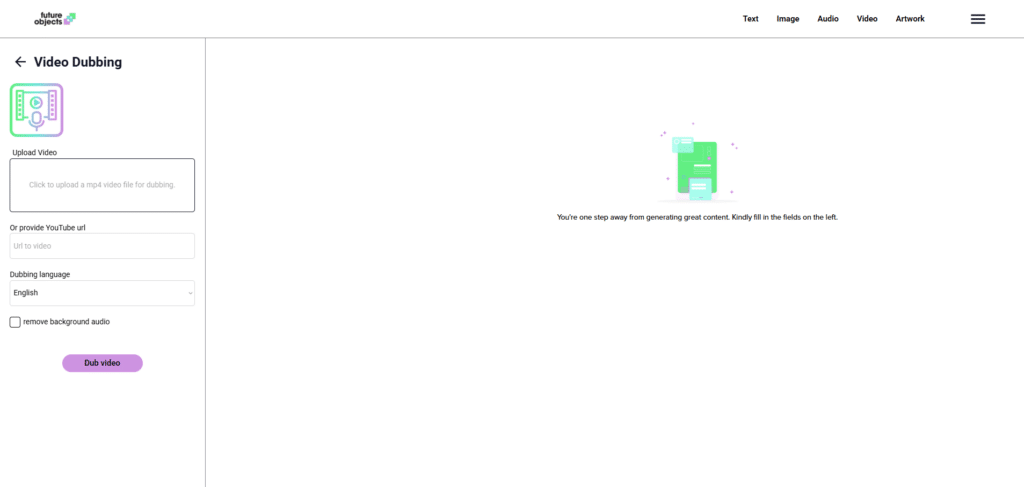Focus the YouTube URL input field
Viewport: 1024px width, 487px height.
102,246
